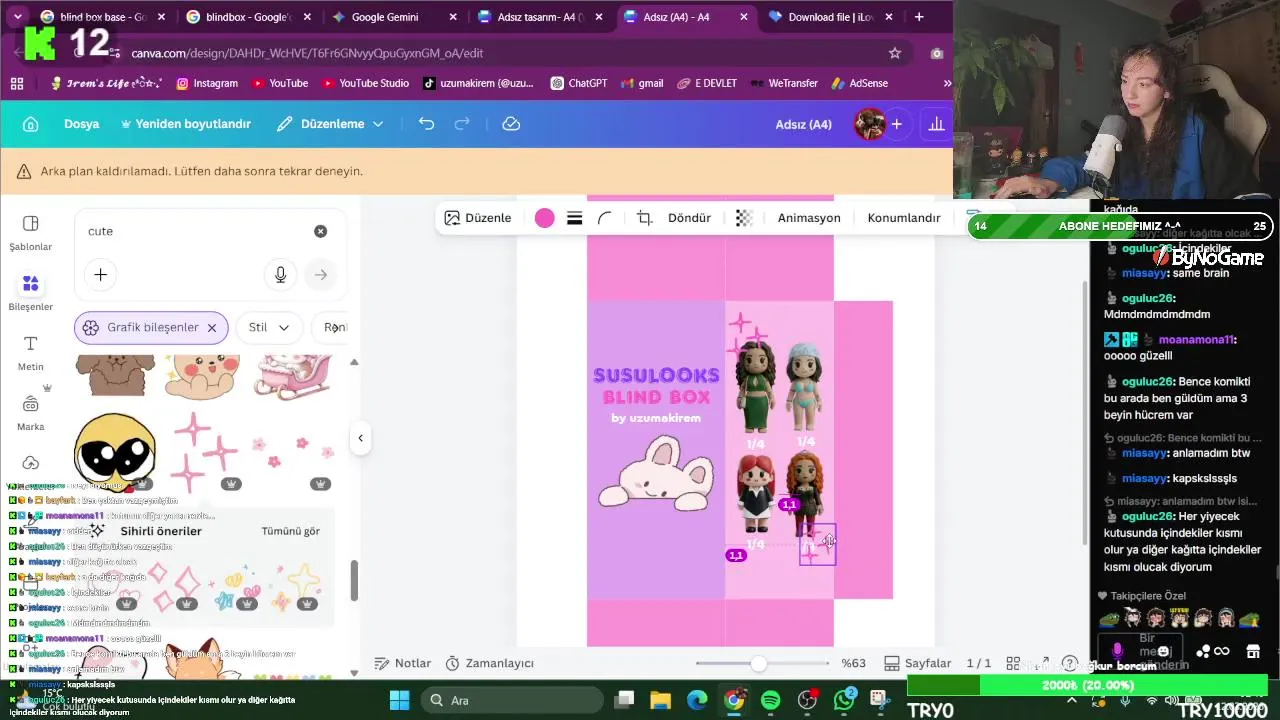Screen dimensions: 1280x720
Task: Collapse the side panel with the arrow
Action: 360,437
